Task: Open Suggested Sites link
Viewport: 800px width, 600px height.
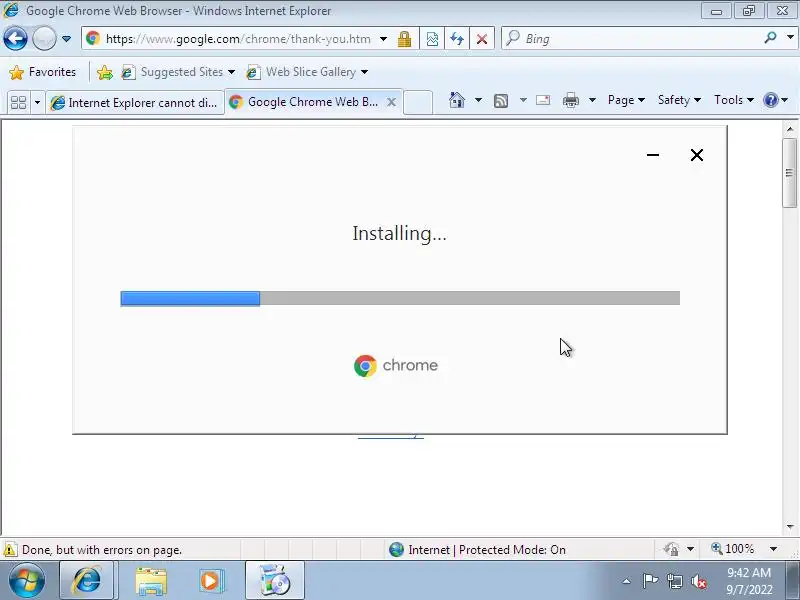Action: pyautogui.click(x=178, y=72)
